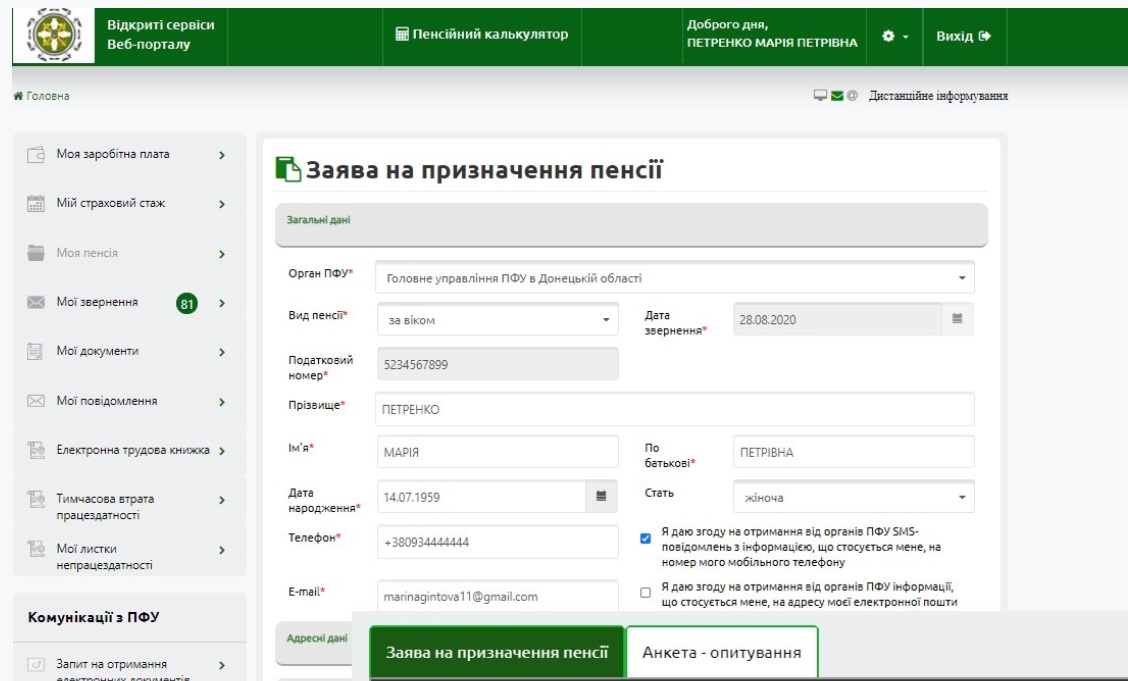Viewport: 1128px width, 681px height.
Task: Check the e-mail information consent checkbox
Action: [645, 593]
